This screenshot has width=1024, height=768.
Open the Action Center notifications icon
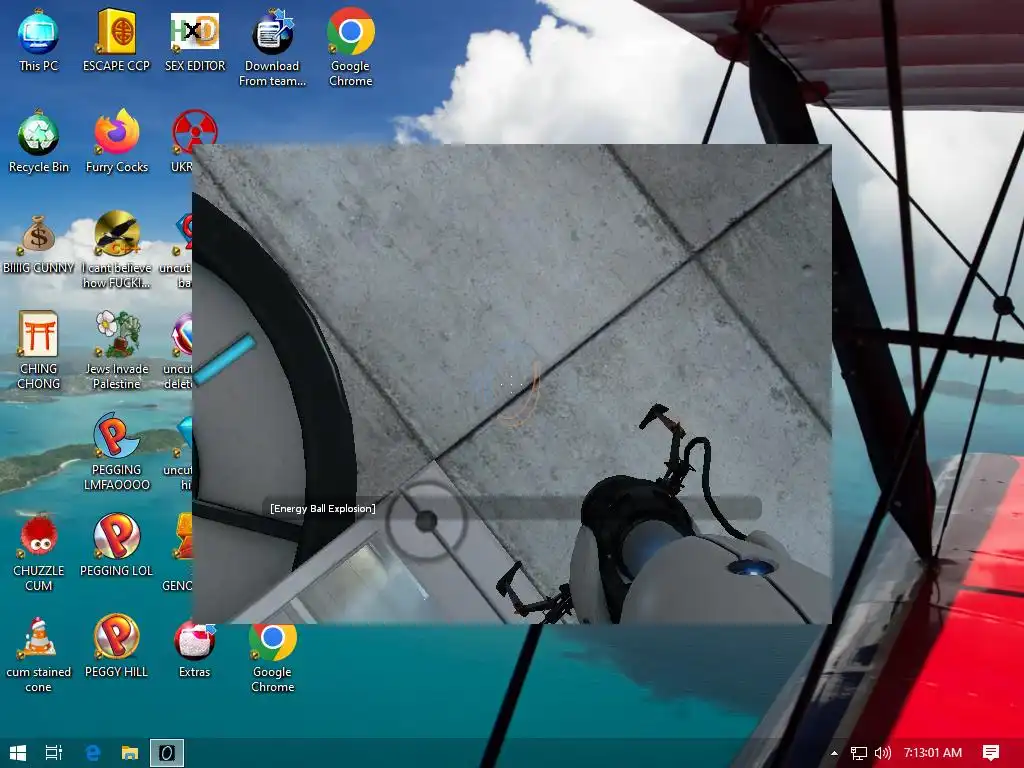click(991, 753)
